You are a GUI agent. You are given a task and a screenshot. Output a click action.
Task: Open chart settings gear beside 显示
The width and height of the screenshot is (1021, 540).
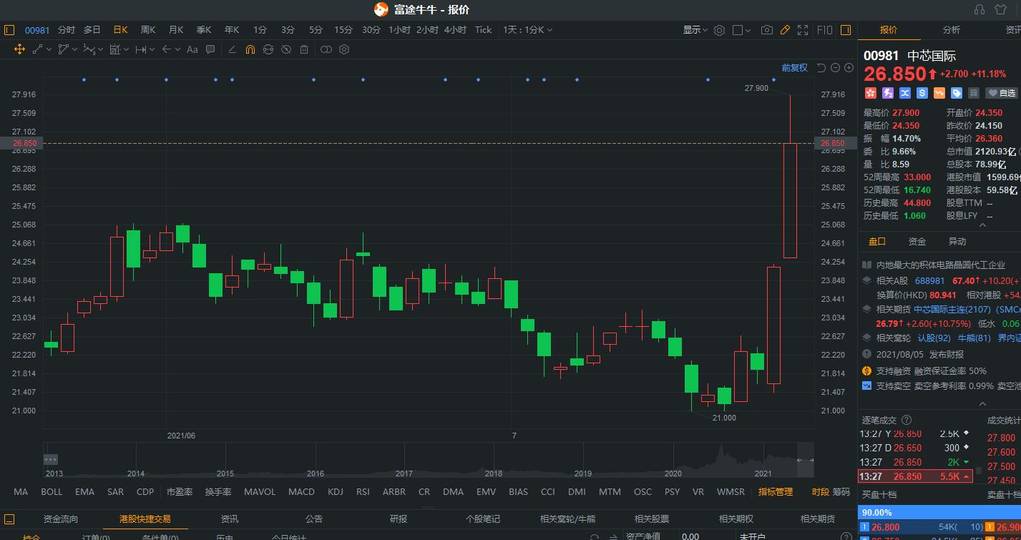pyautogui.click(x=719, y=30)
